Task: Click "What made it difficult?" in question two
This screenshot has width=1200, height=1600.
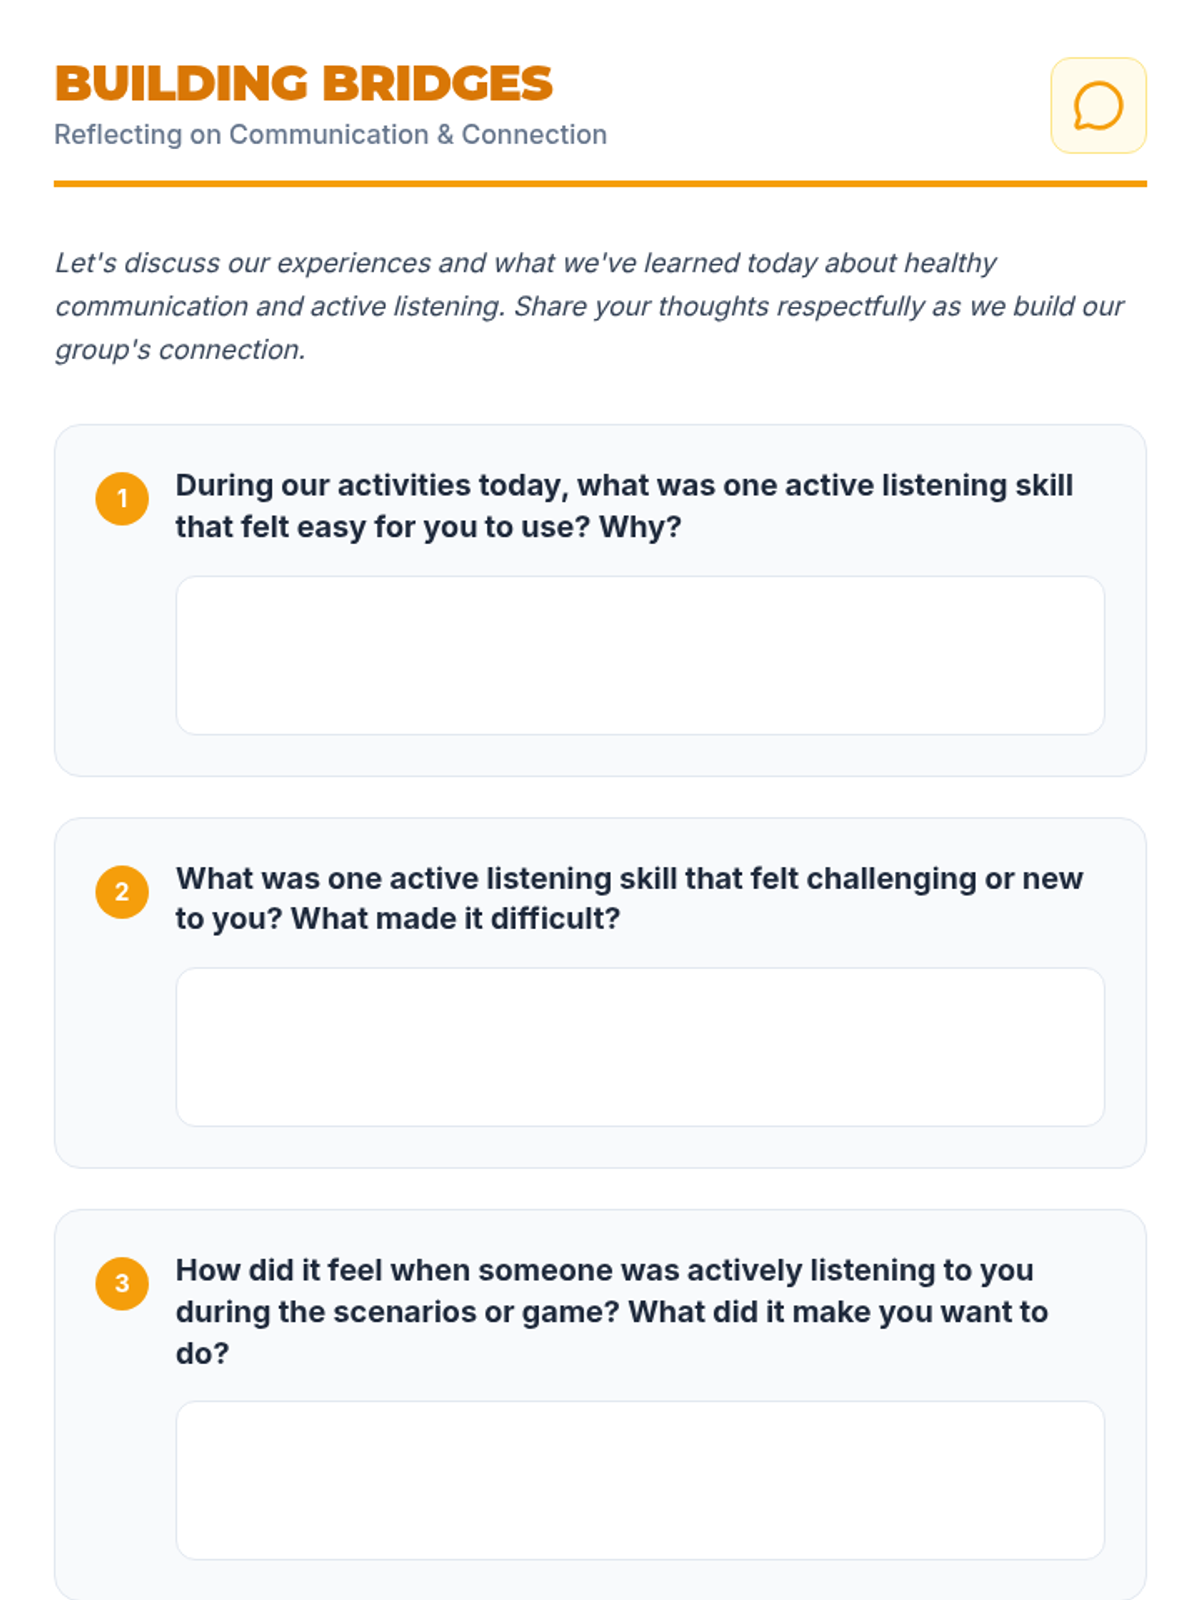Action: coord(455,918)
